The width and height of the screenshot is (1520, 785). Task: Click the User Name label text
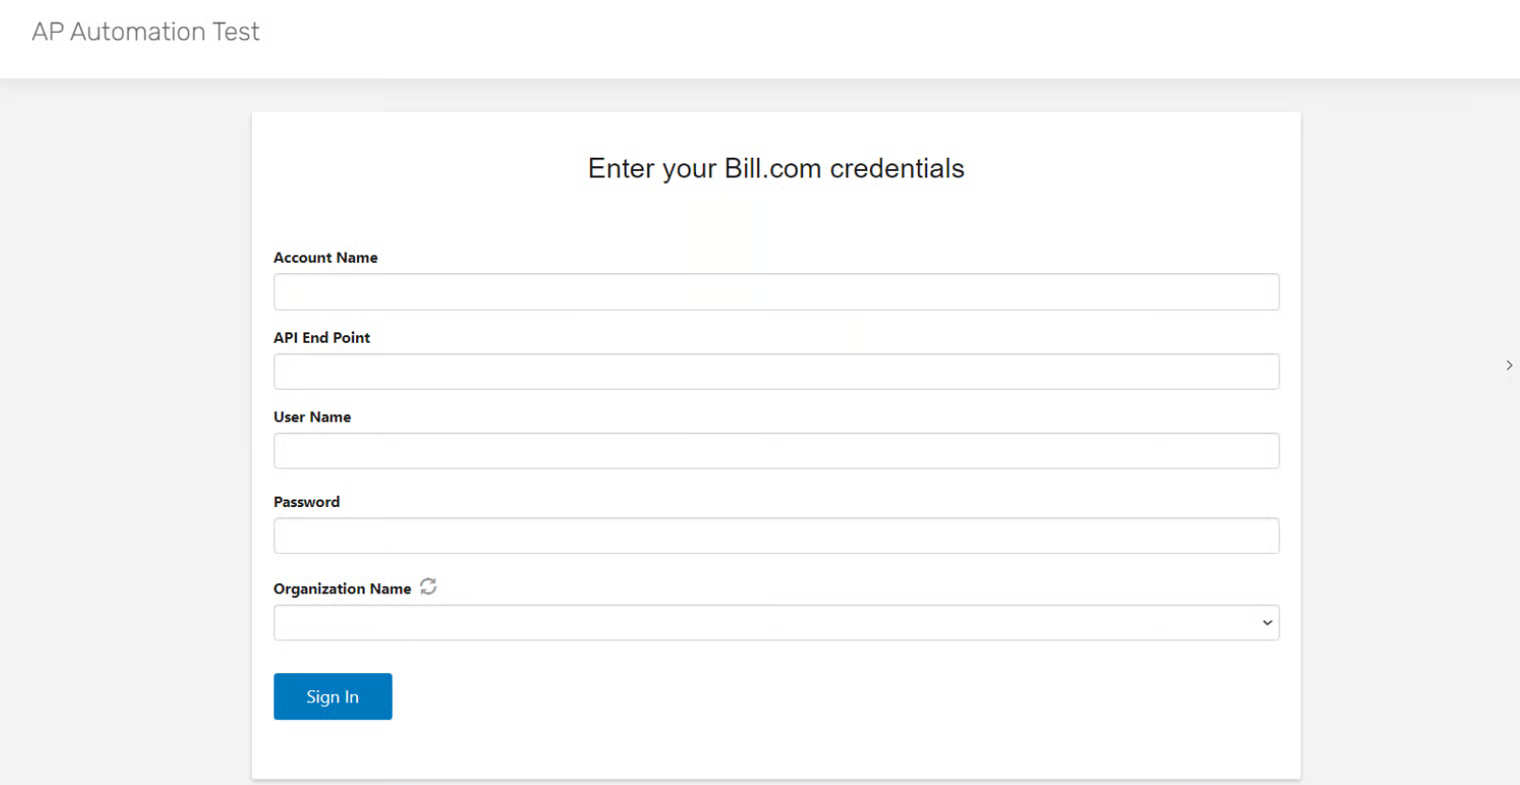click(x=312, y=417)
